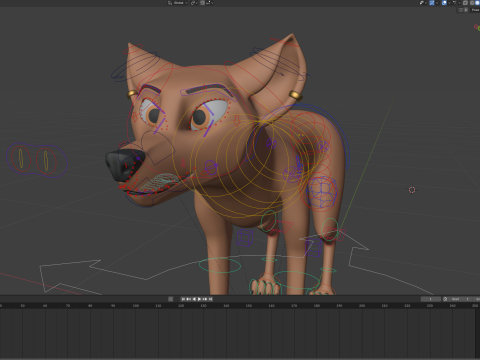Image resolution: width=480 pixels, height=360 pixels.
Task: Jump to previous keyframe
Action: pos(189,299)
